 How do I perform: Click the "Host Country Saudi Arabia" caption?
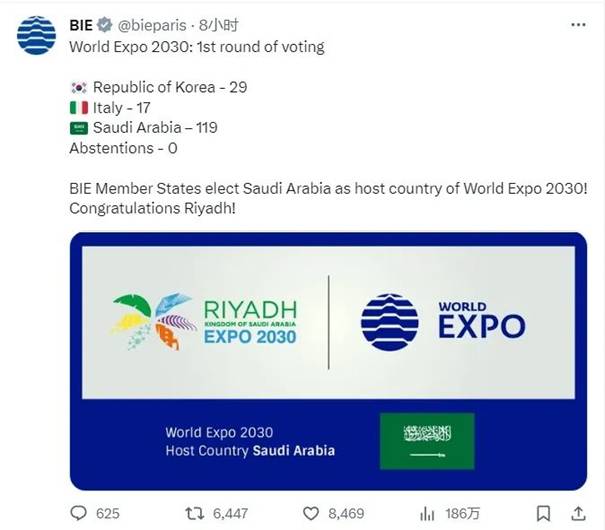pos(250,451)
